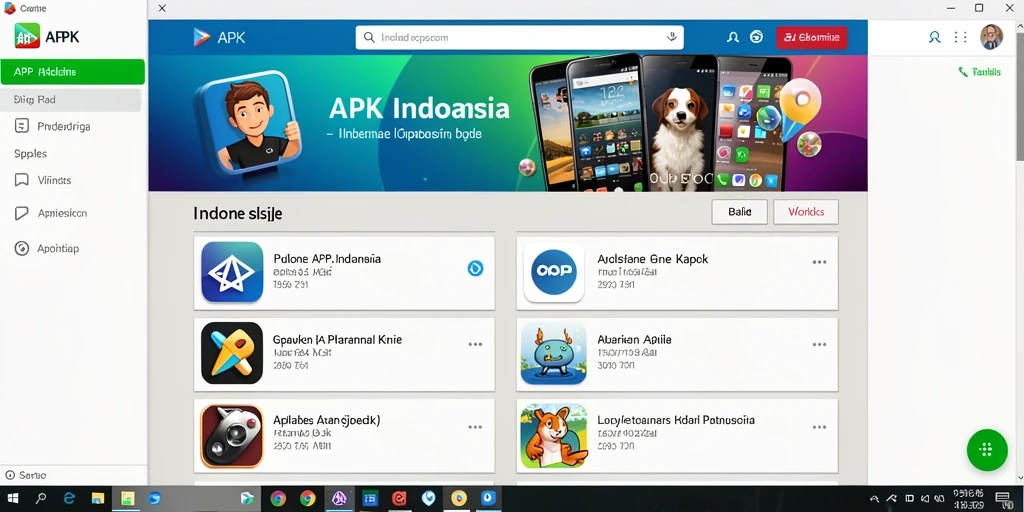The width and height of the screenshot is (1024, 512).
Task: Launch Edge from the taskbar
Action: coord(69,499)
